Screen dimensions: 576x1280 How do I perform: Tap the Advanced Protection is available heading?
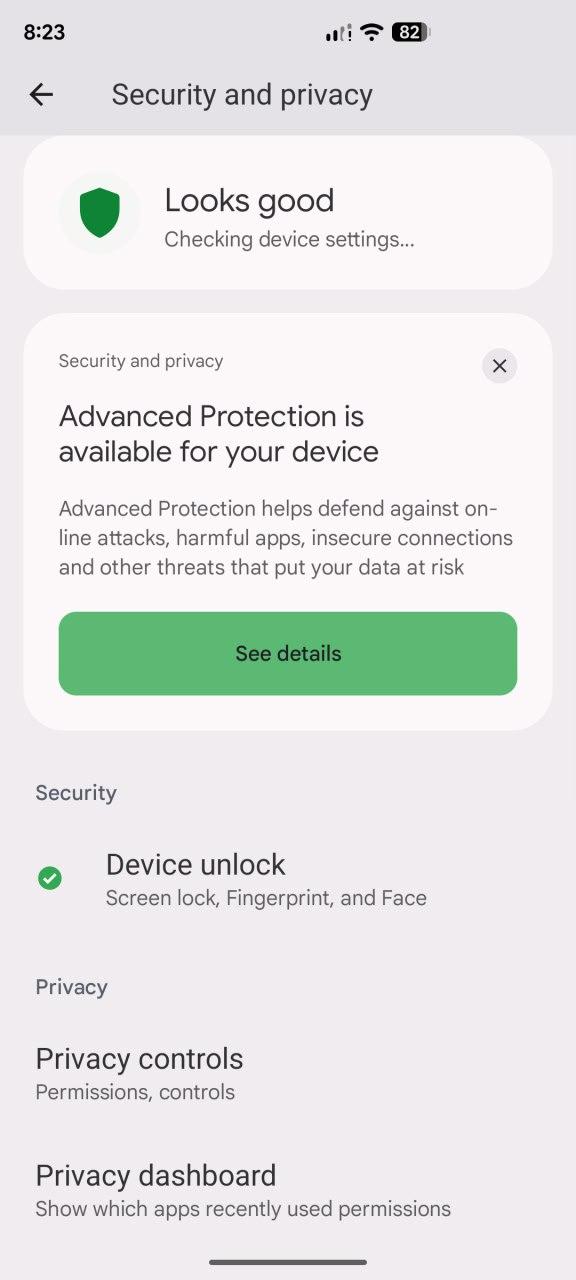coord(219,434)
